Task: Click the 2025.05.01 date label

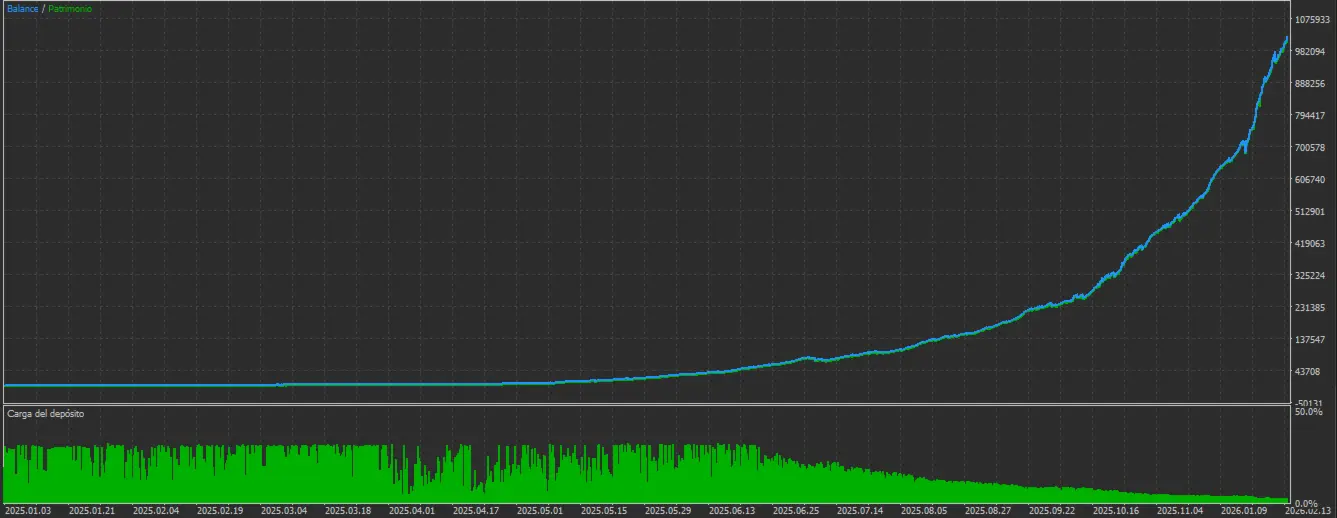Action: coord(542,510)
